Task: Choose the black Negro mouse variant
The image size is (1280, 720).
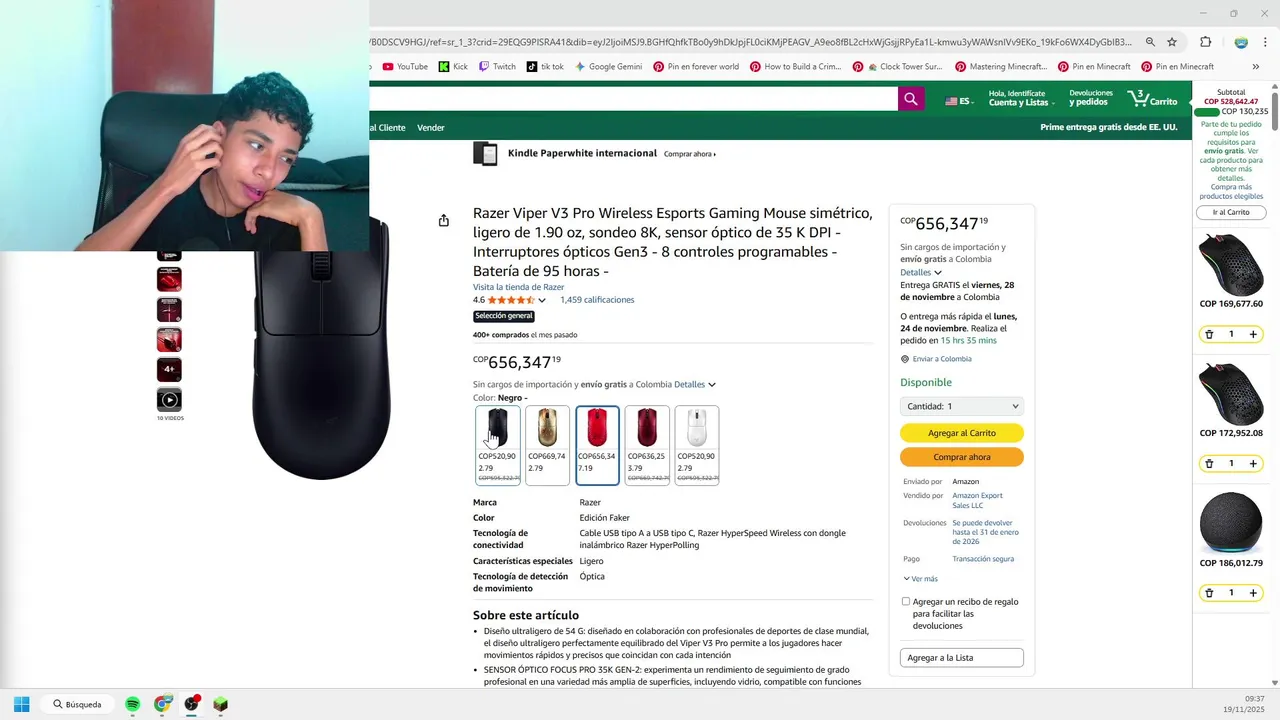Action: (x=497, y=445)
